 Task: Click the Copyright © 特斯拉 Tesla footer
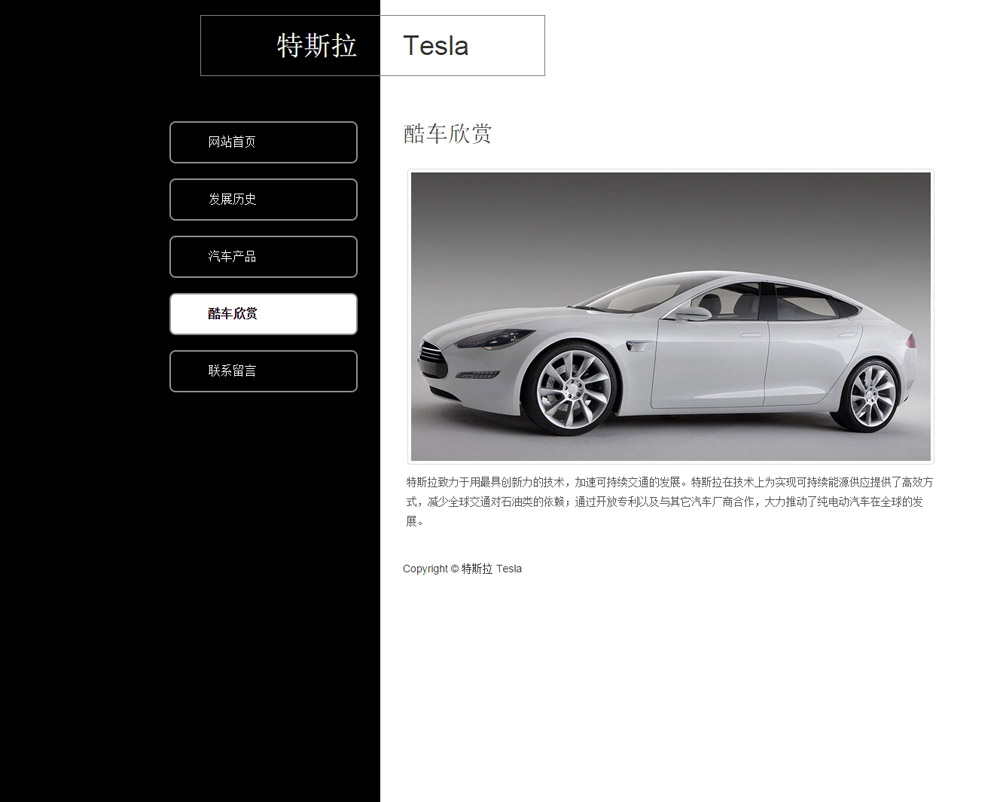pos(462,569)
